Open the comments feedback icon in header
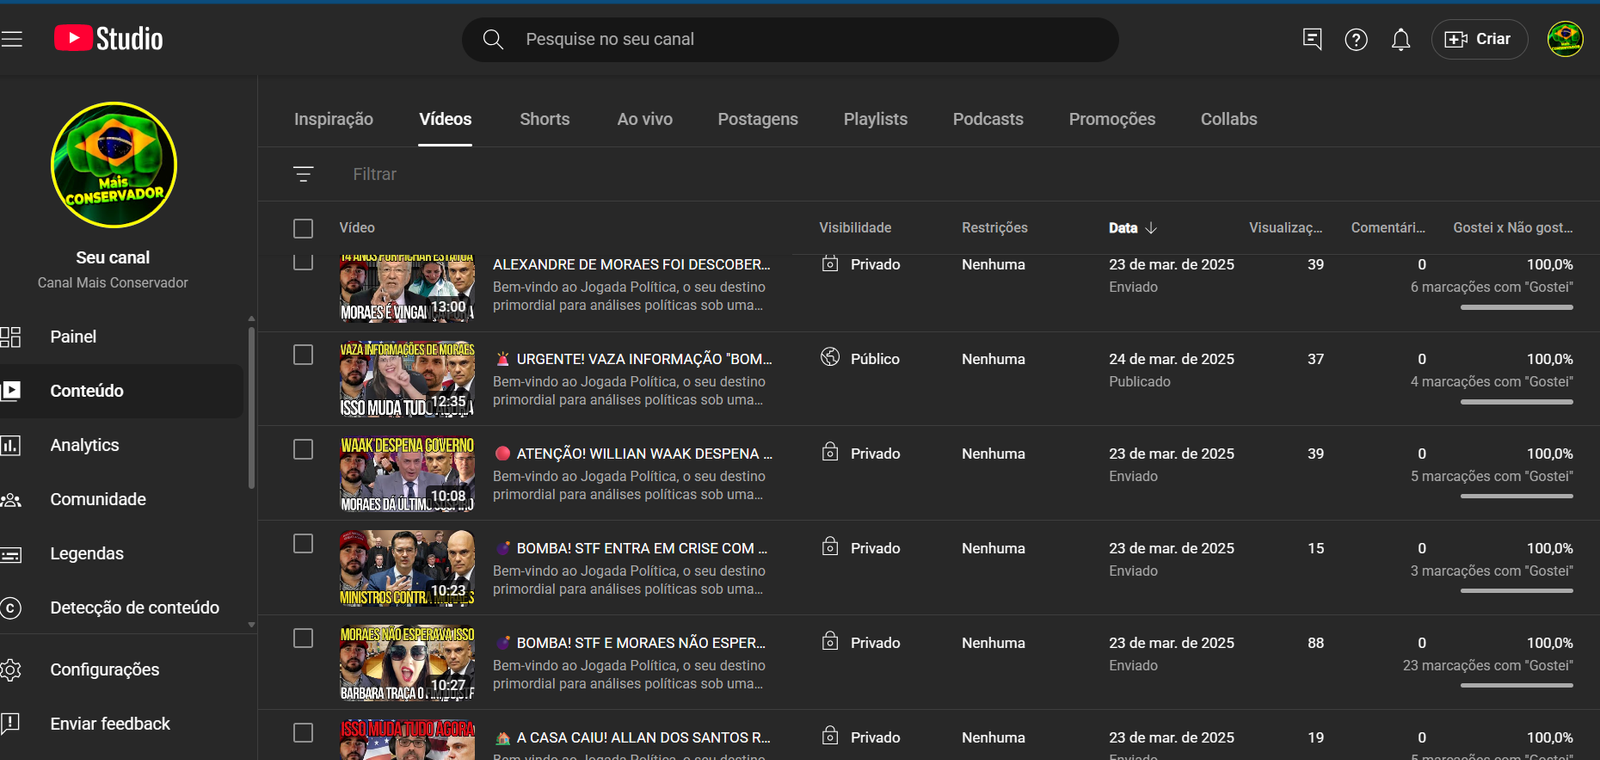 [1312, 39]
